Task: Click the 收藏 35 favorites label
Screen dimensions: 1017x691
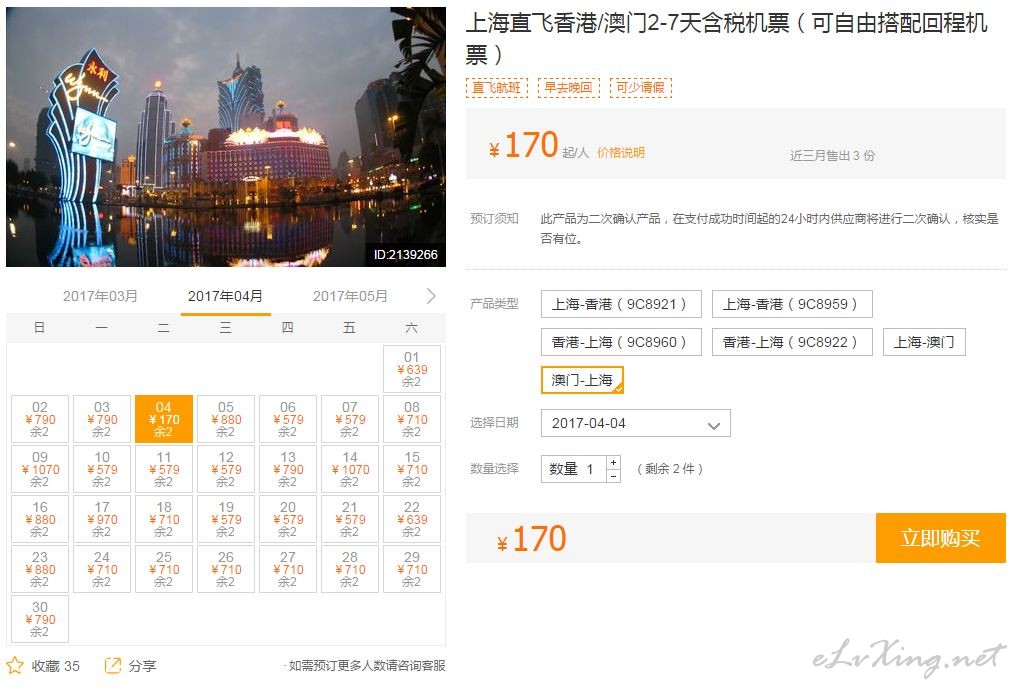Action: 56,666
